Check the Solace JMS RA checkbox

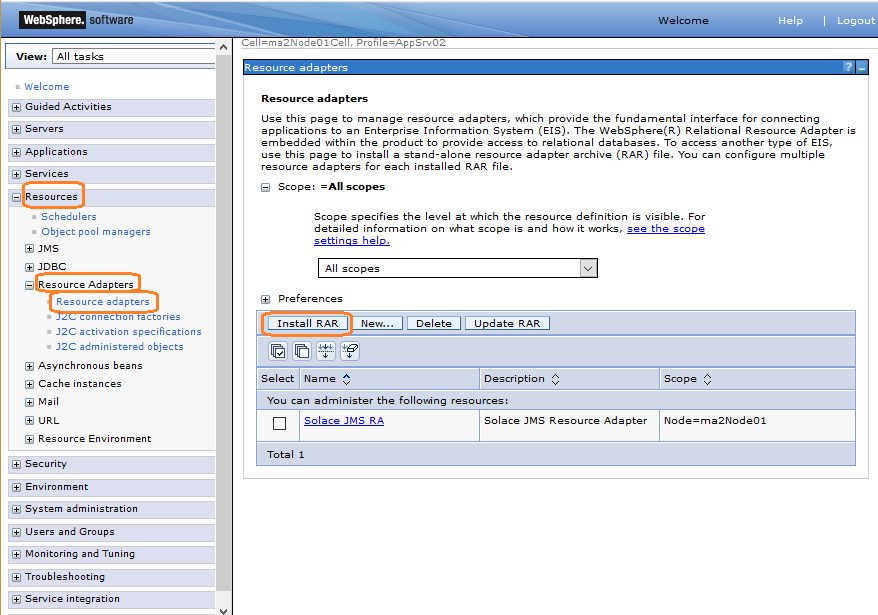coord(279,424)
